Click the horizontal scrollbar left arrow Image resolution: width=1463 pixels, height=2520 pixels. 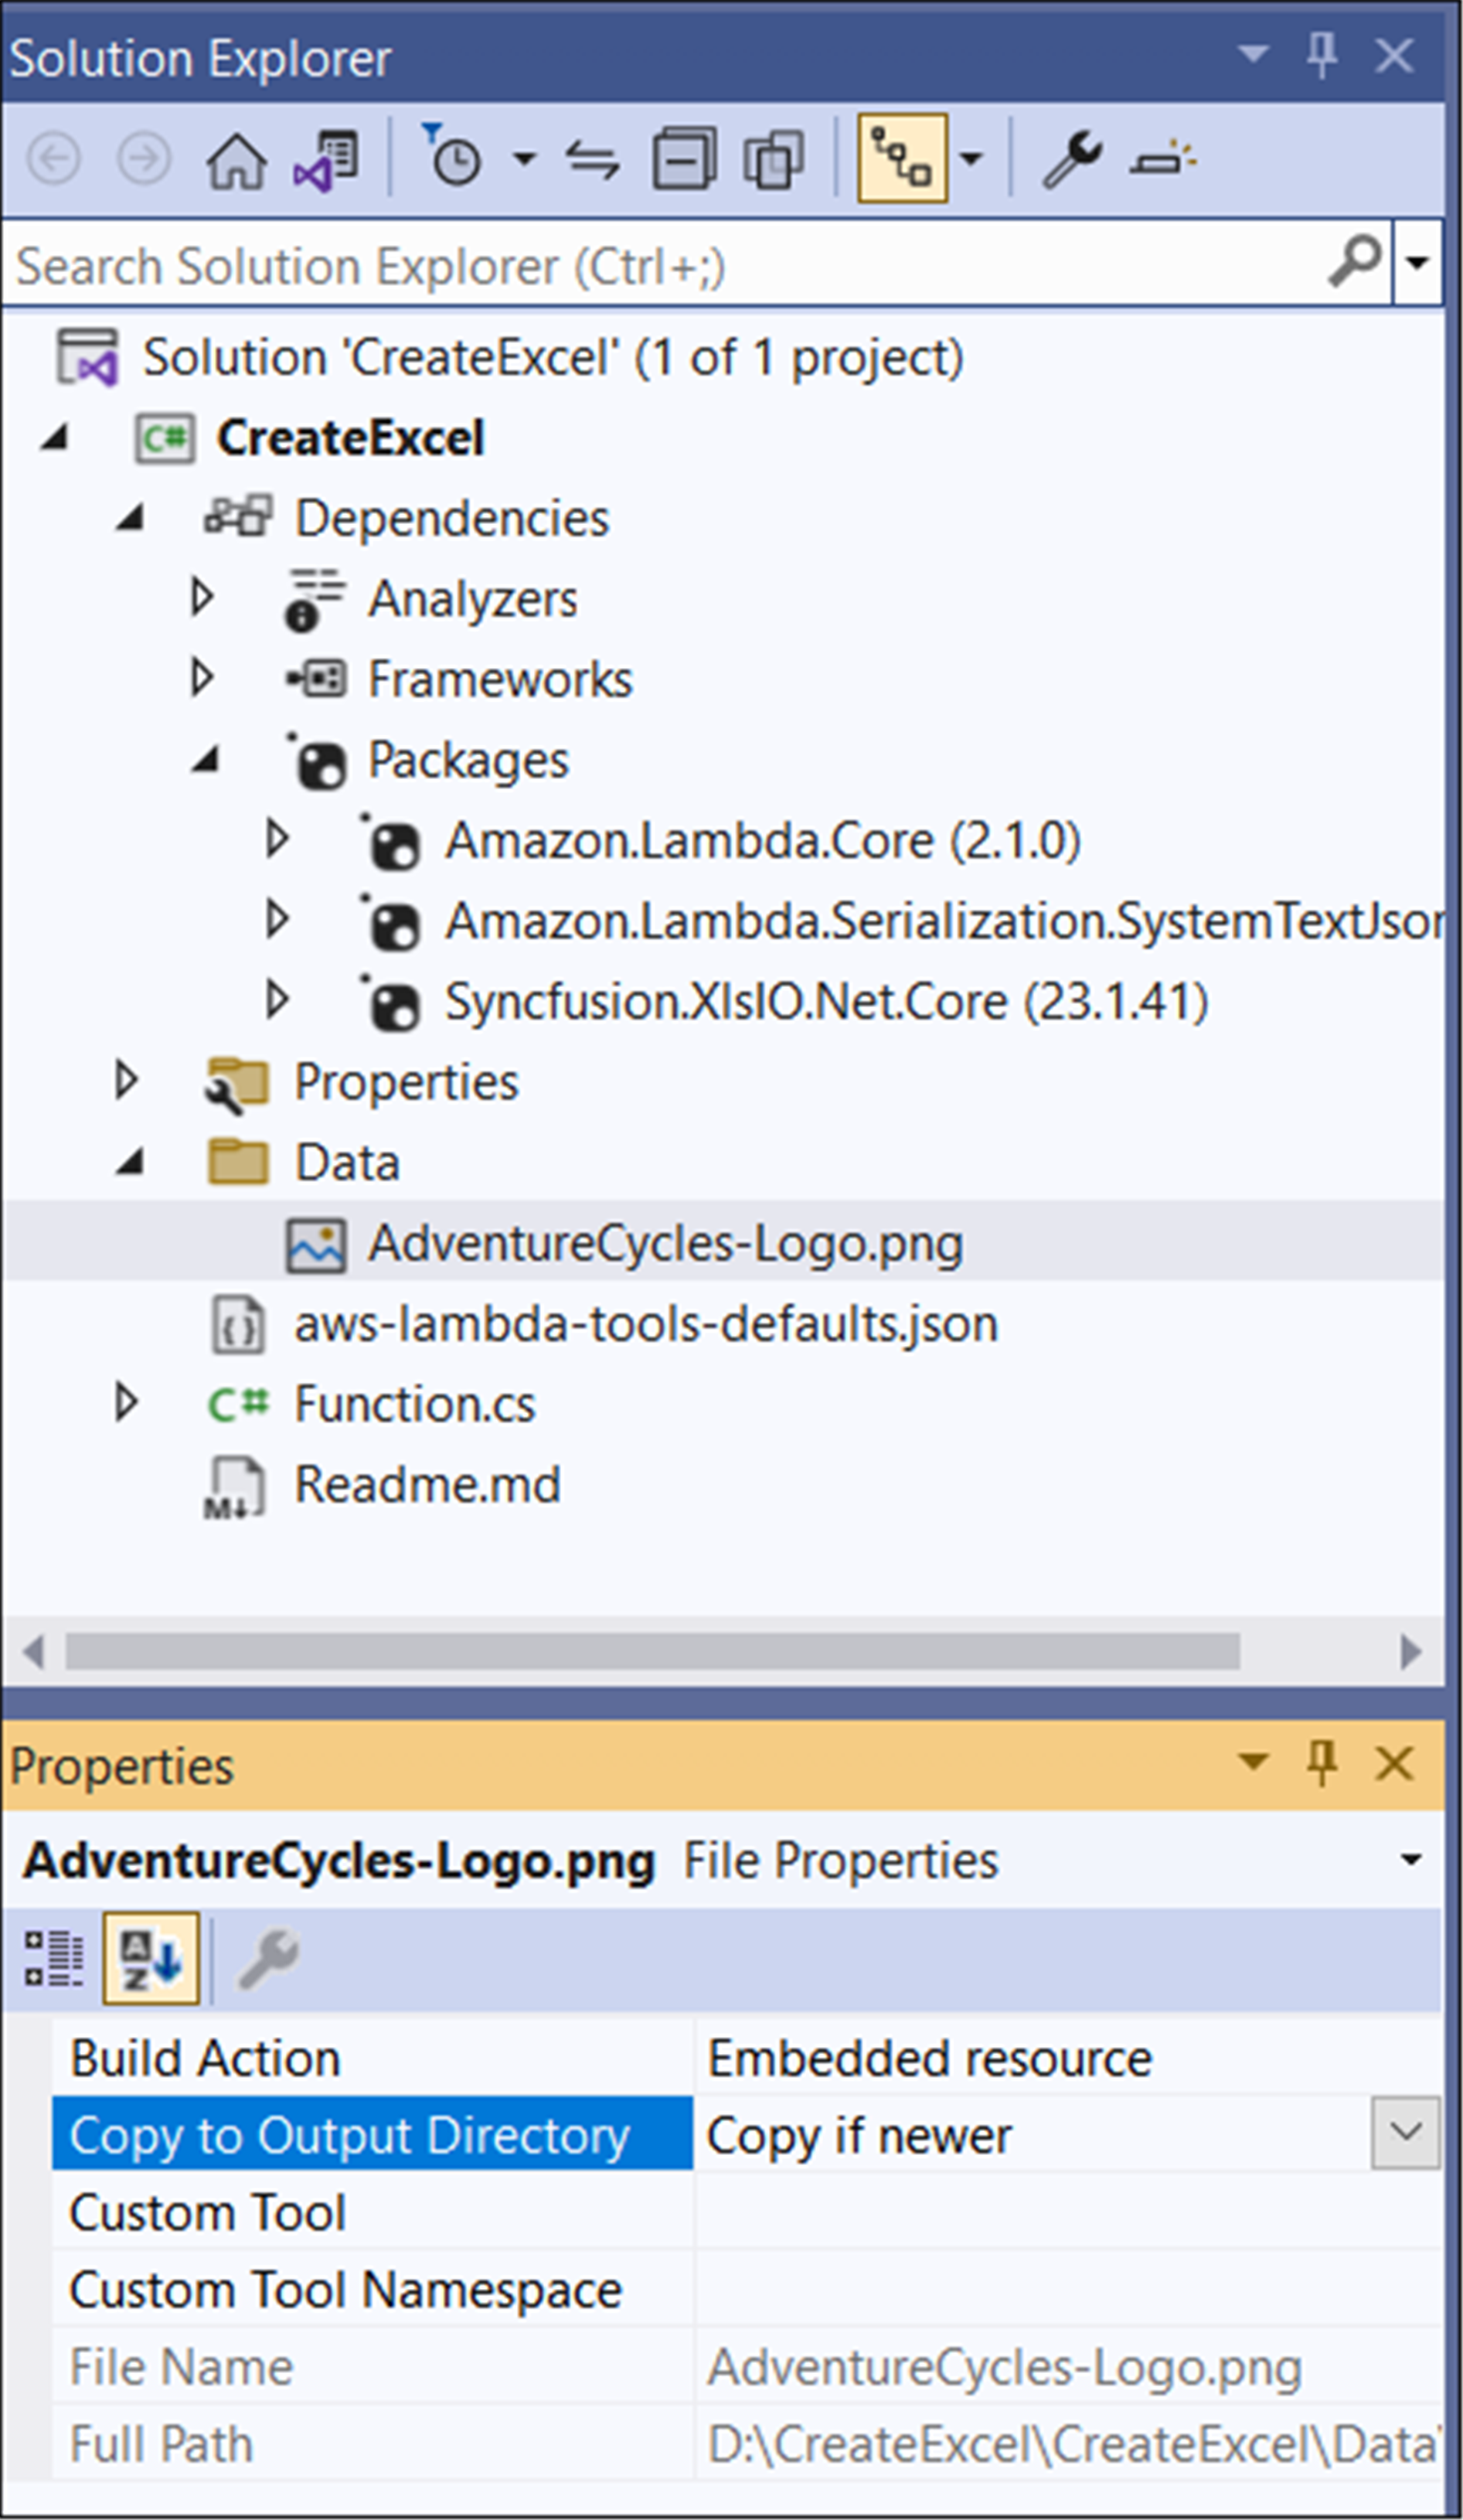[34, 1651]
